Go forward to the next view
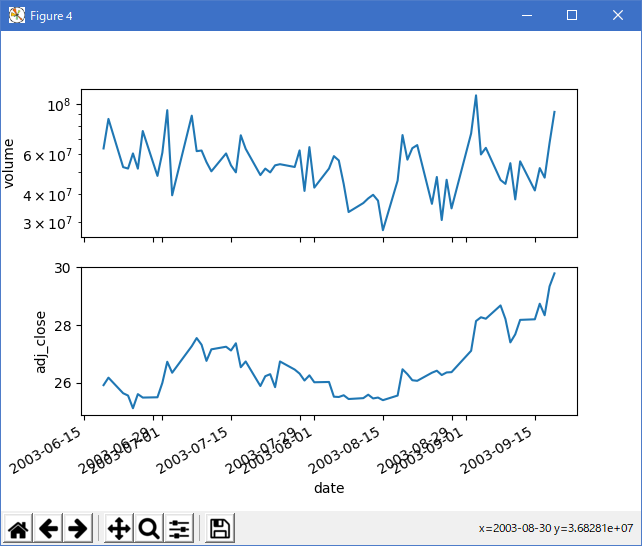642x546 pixels. pyautogui.click(x=78, y=528)
